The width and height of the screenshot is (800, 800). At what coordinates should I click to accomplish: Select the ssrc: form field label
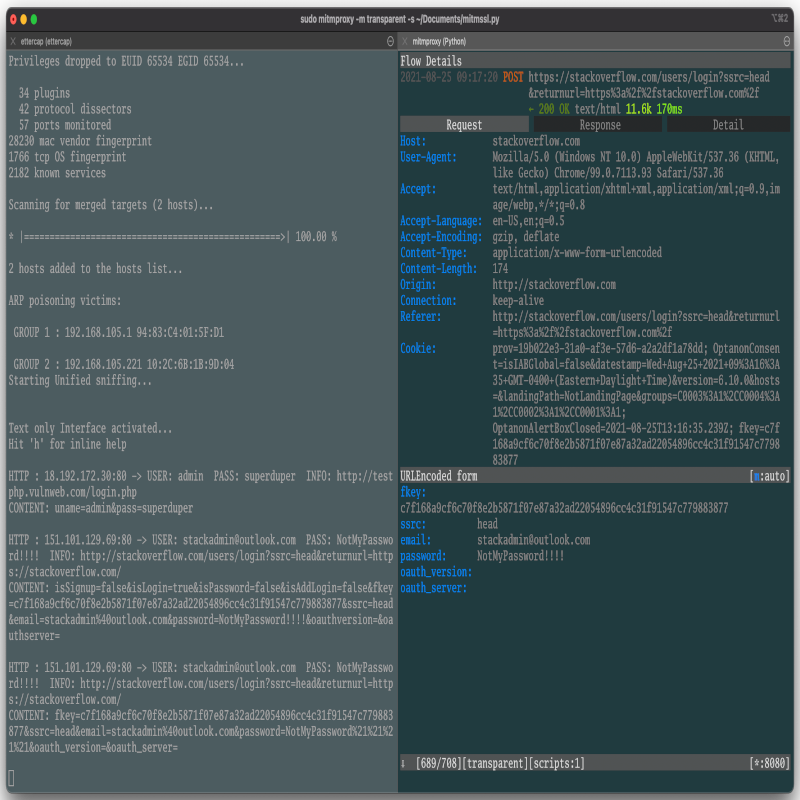pos(413,524)
